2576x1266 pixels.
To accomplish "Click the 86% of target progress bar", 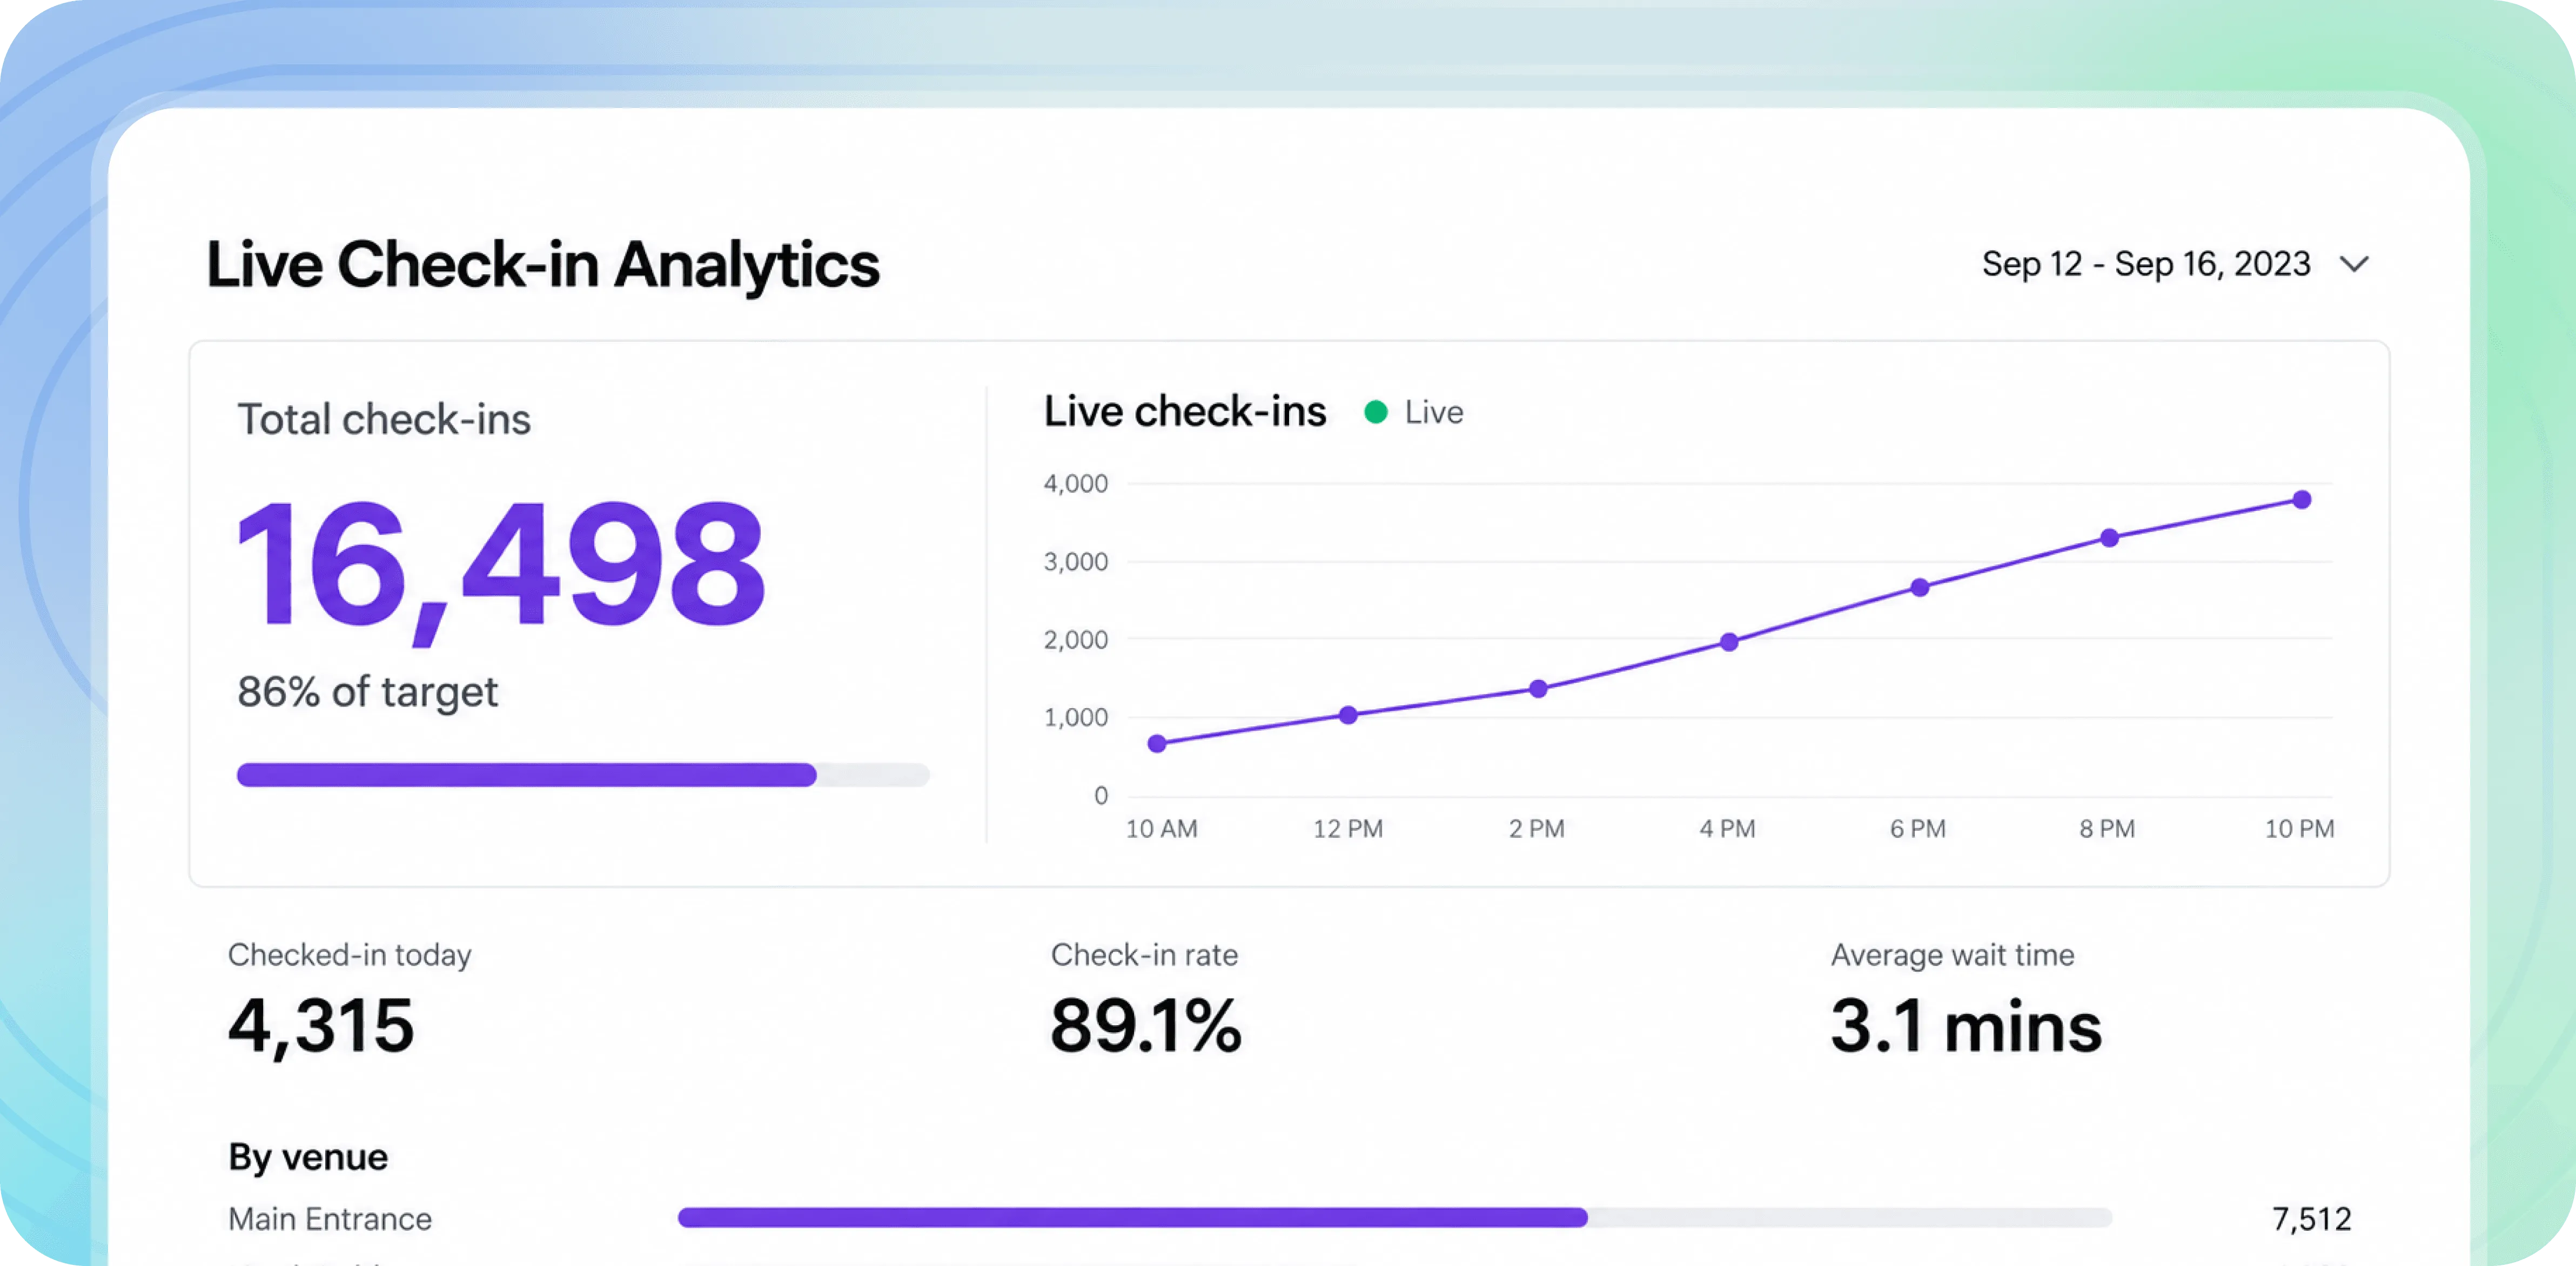I will point(583,774).
